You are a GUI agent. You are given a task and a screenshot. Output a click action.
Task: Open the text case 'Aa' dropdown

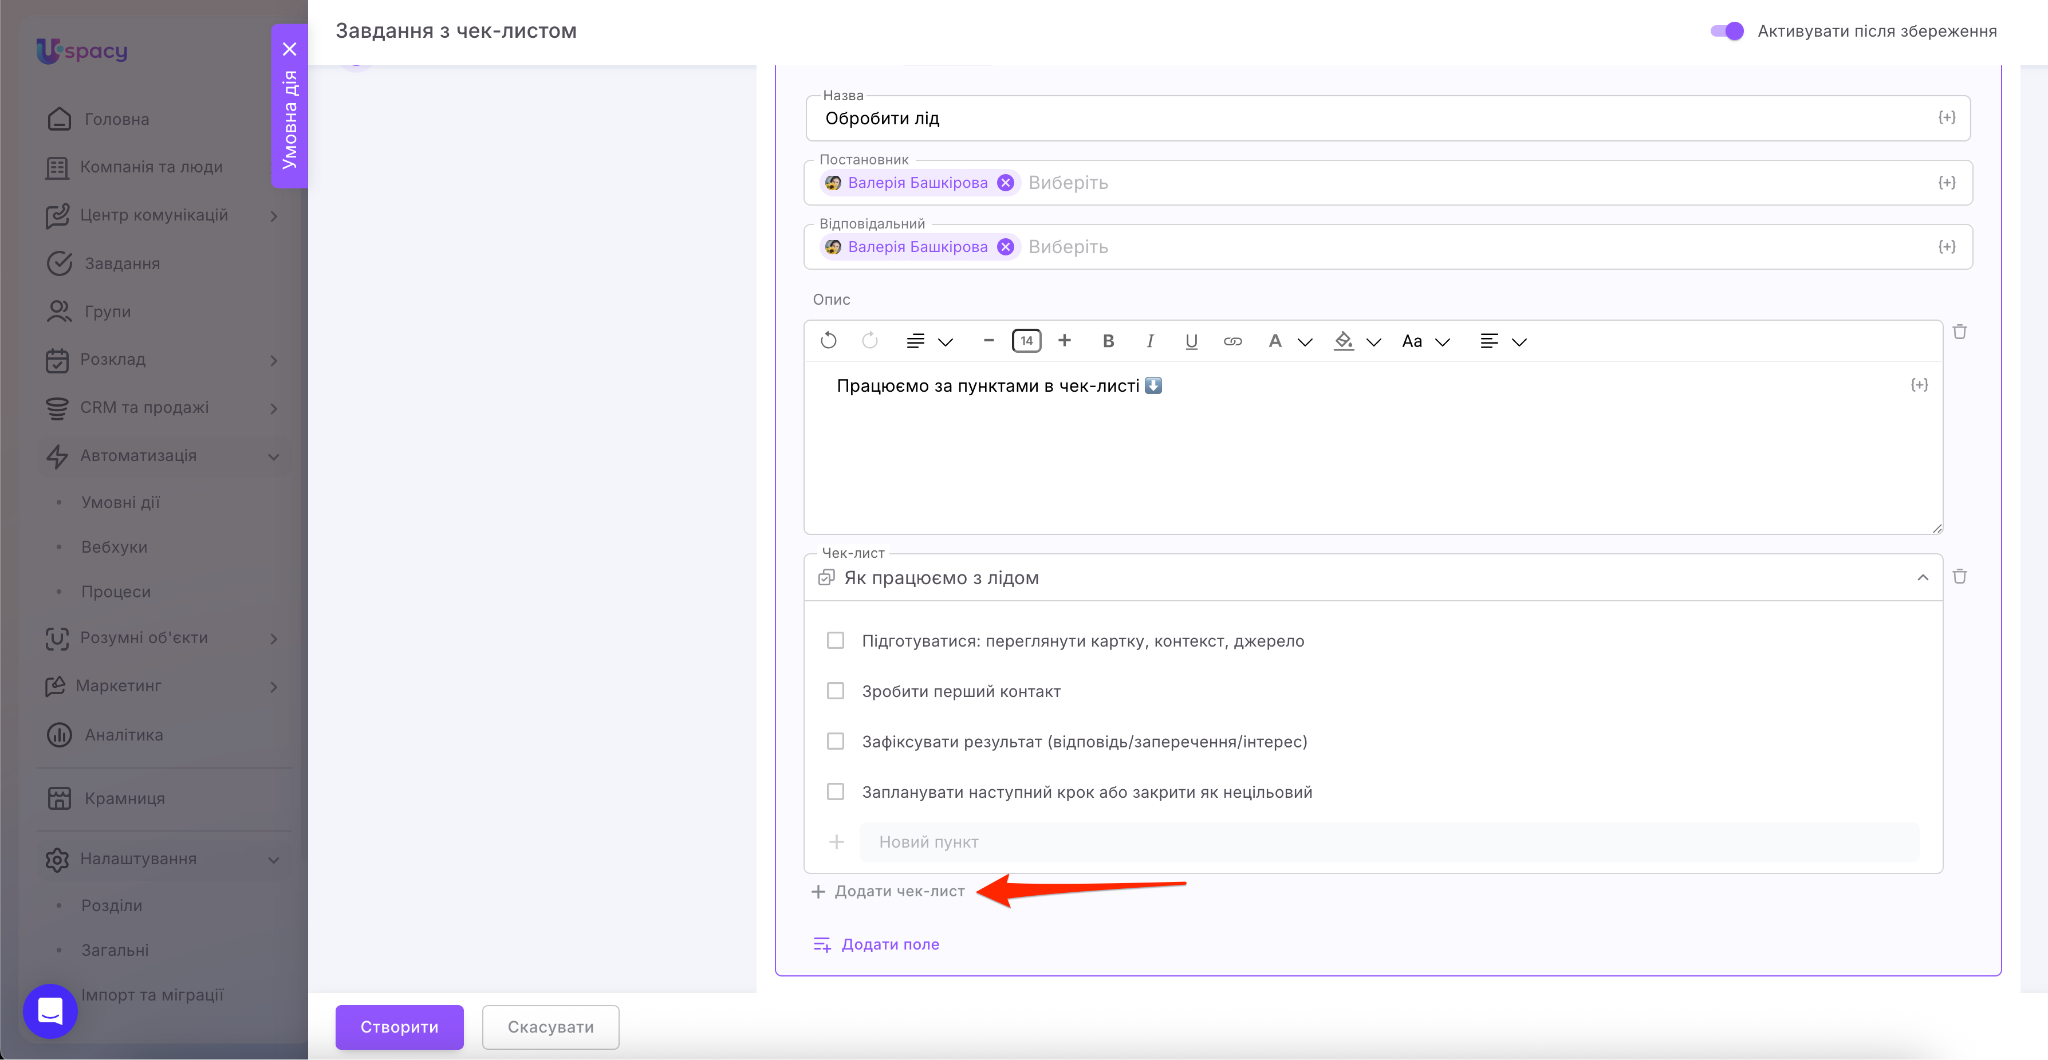click(1425, 341)
